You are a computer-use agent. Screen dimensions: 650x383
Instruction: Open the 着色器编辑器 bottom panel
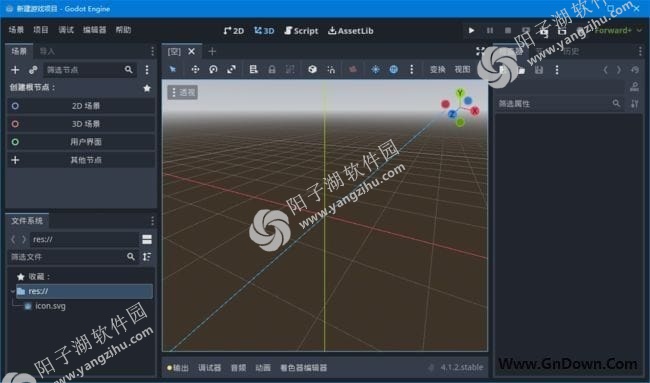pyautogui.click(x=303, y=367)
